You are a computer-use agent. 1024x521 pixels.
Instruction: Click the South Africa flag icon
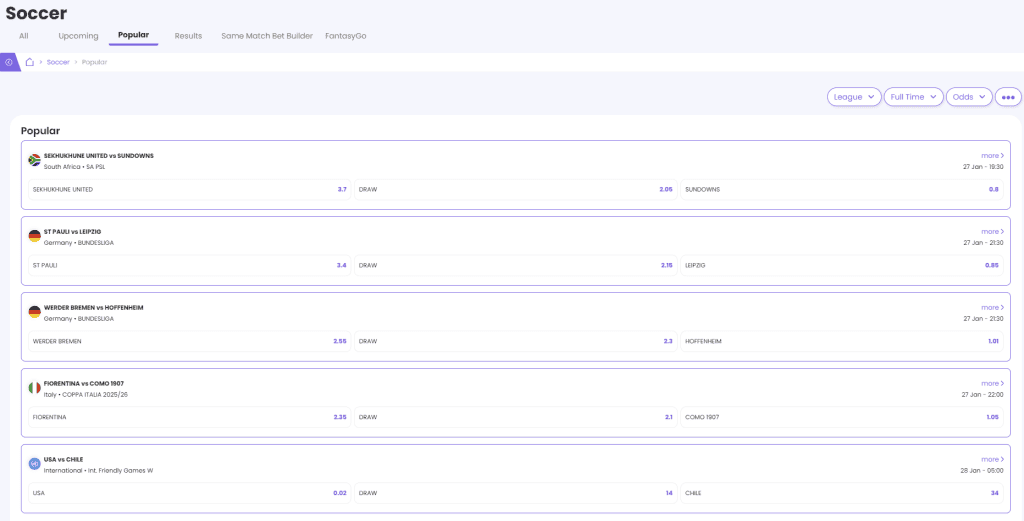tap(35, 160)
